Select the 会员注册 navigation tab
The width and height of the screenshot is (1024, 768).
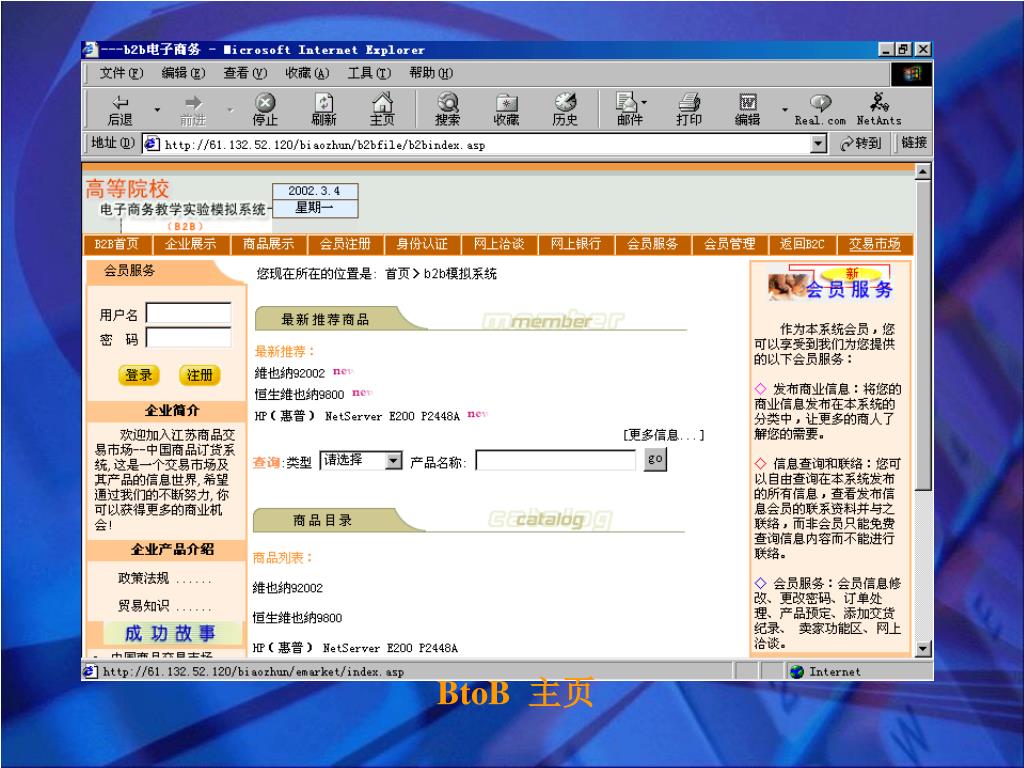345,244
